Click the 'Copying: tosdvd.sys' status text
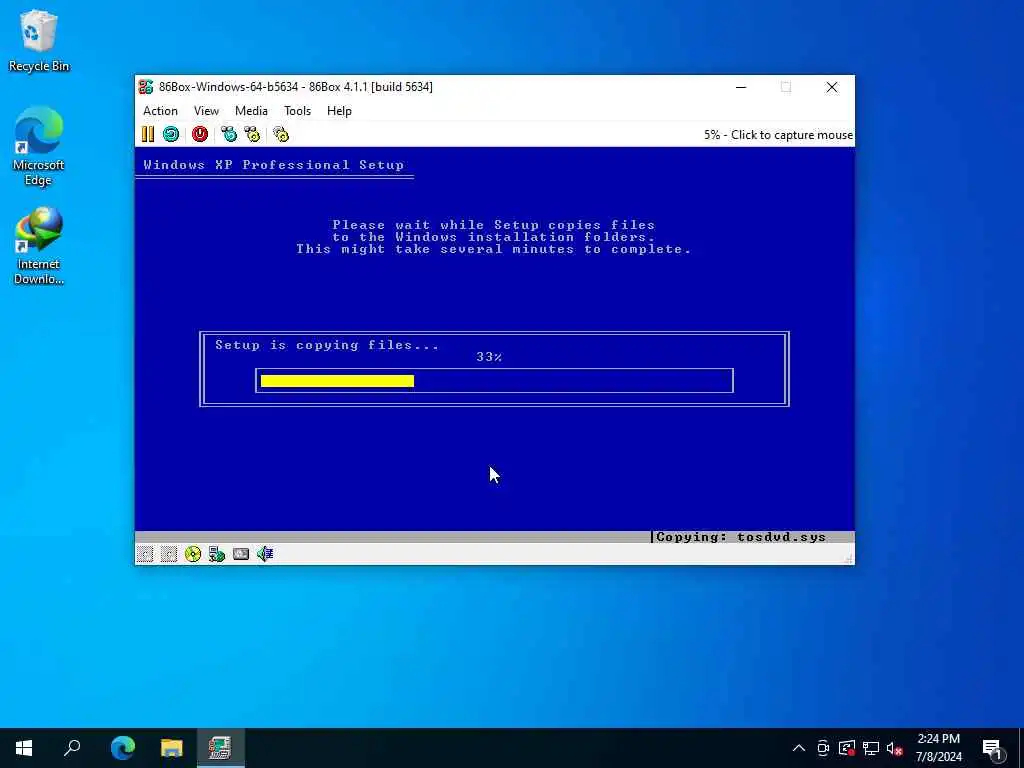This screenshot has width=1024, height=768. (x=741, y=537)
